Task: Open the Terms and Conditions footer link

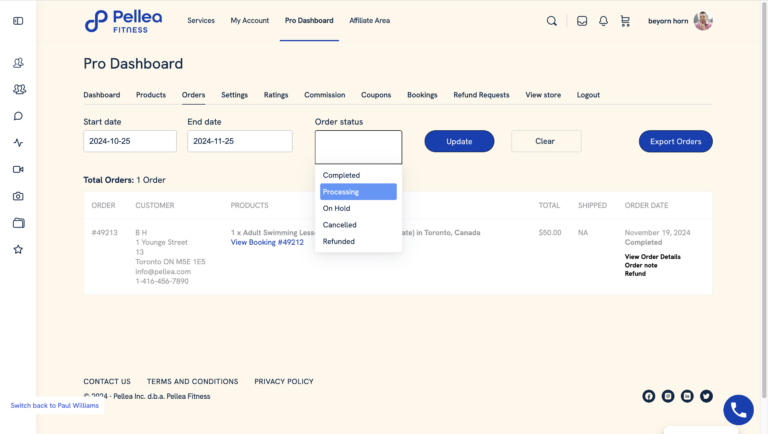Action: [192, 381]
